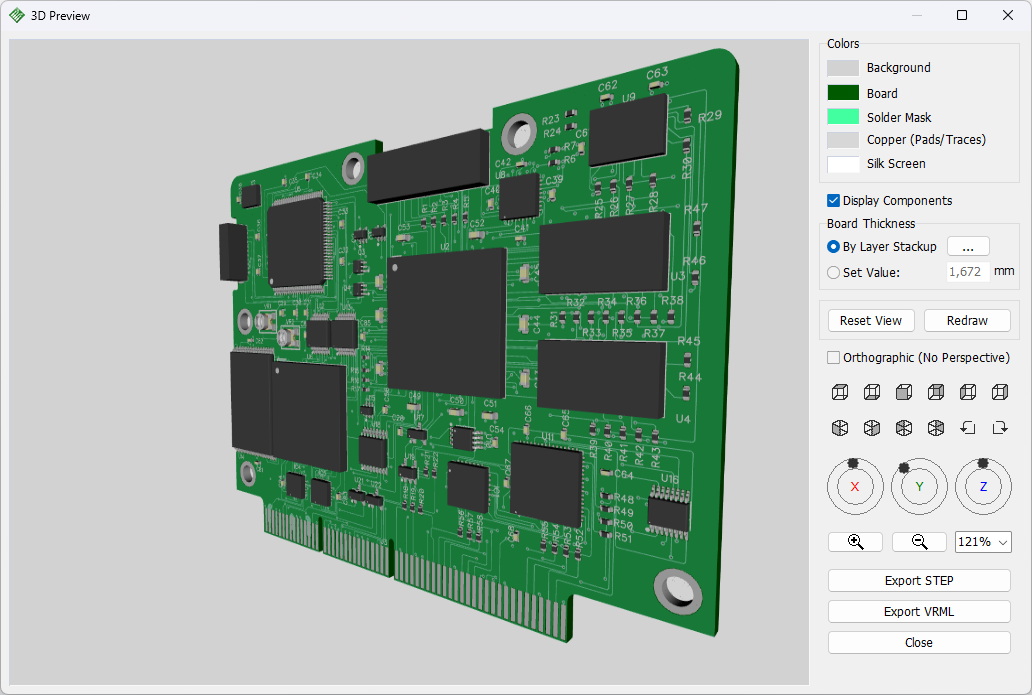Select the Set Value radio button
This screenshot has height=695, width=1032.
pos(833,272)
